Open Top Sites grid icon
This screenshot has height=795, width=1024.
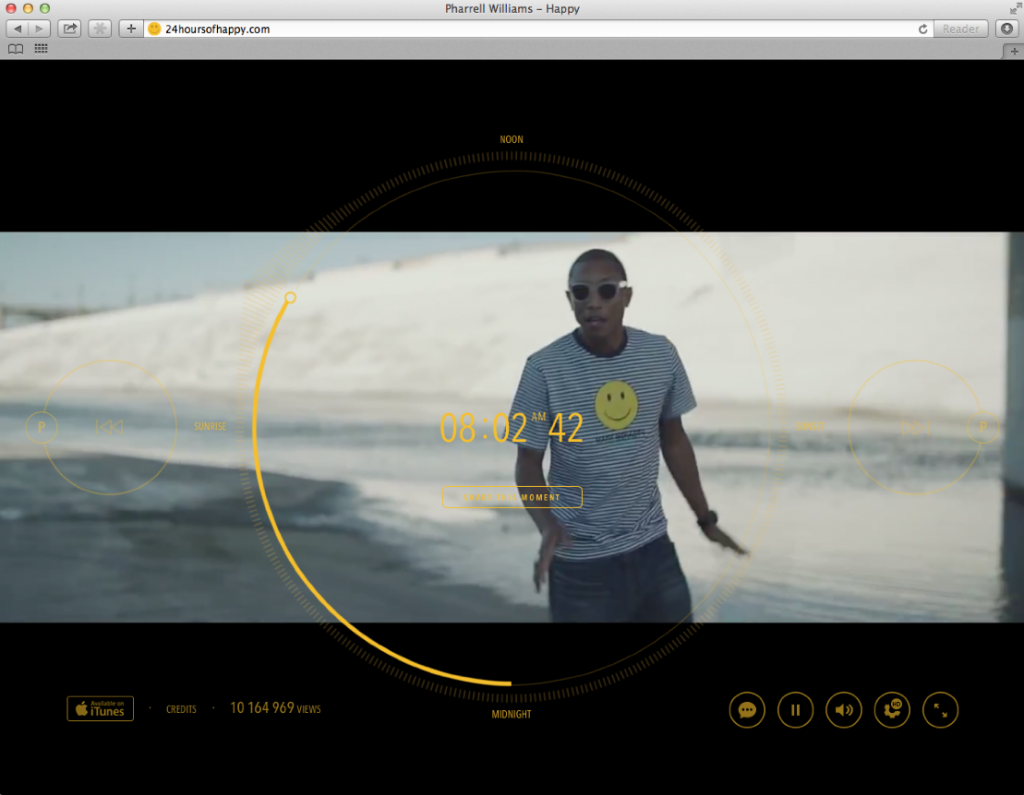[40, 49]
